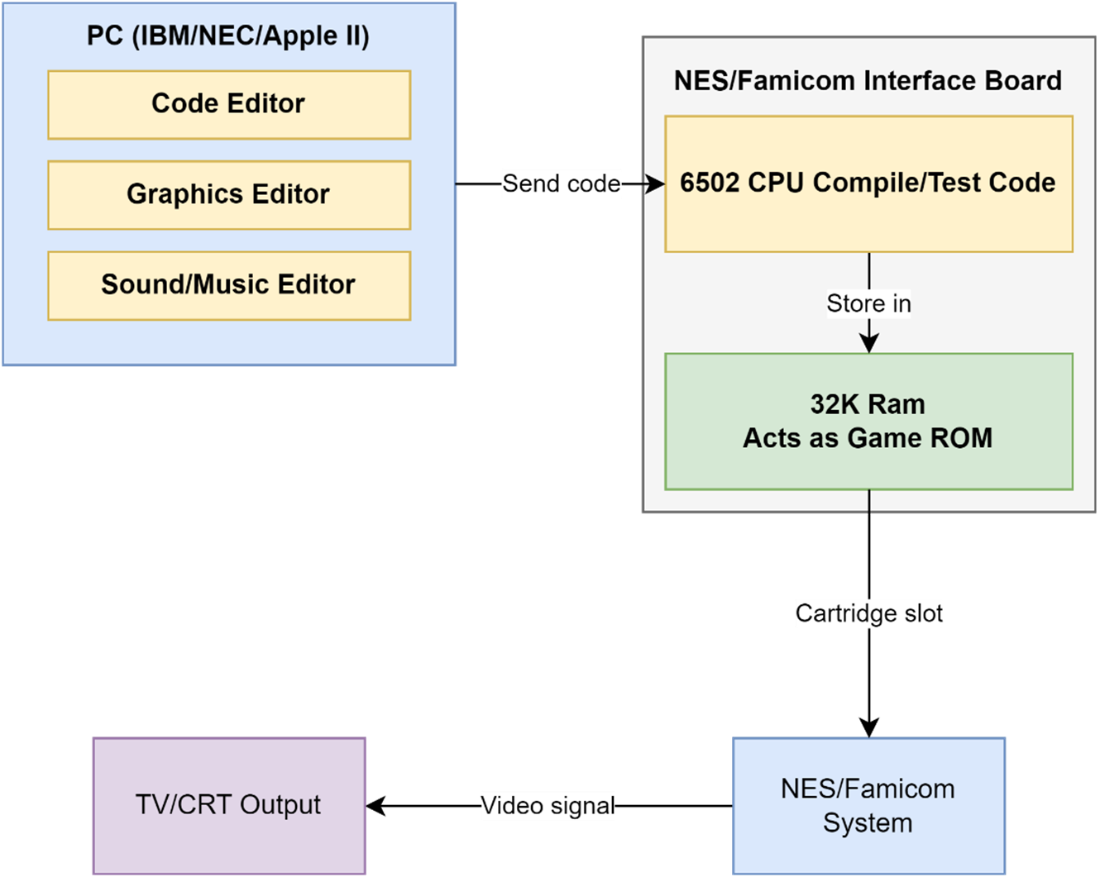Click the NES/Famicom Interface Board title
The width and height of the screenshot is (1100, 877).
tap(868, 80)
